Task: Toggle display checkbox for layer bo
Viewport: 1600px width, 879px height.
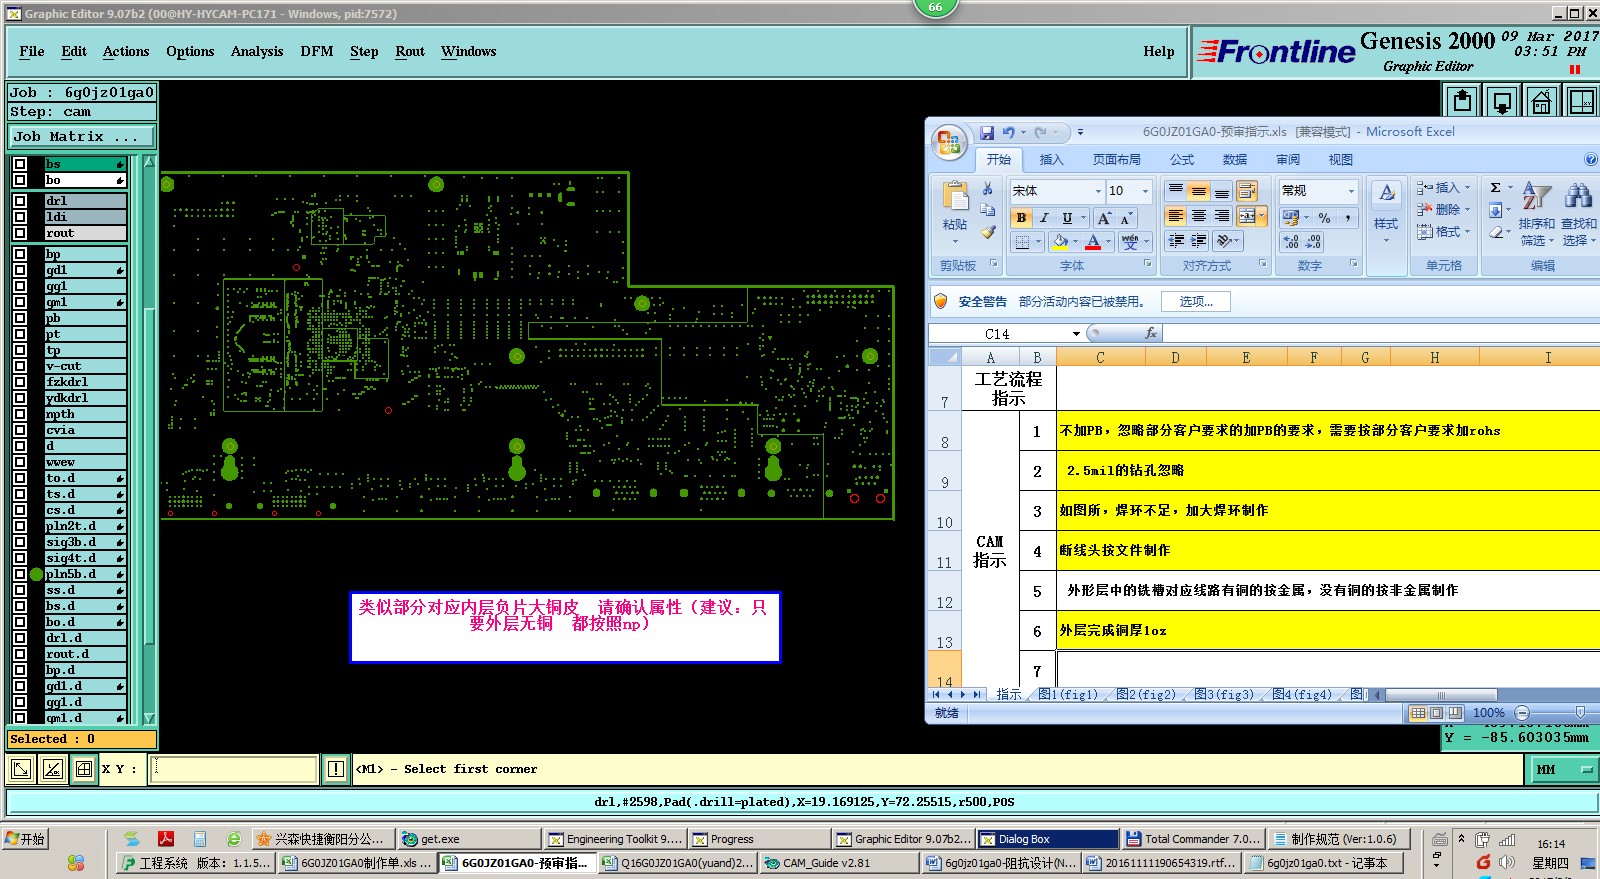Action: (20, 180)
